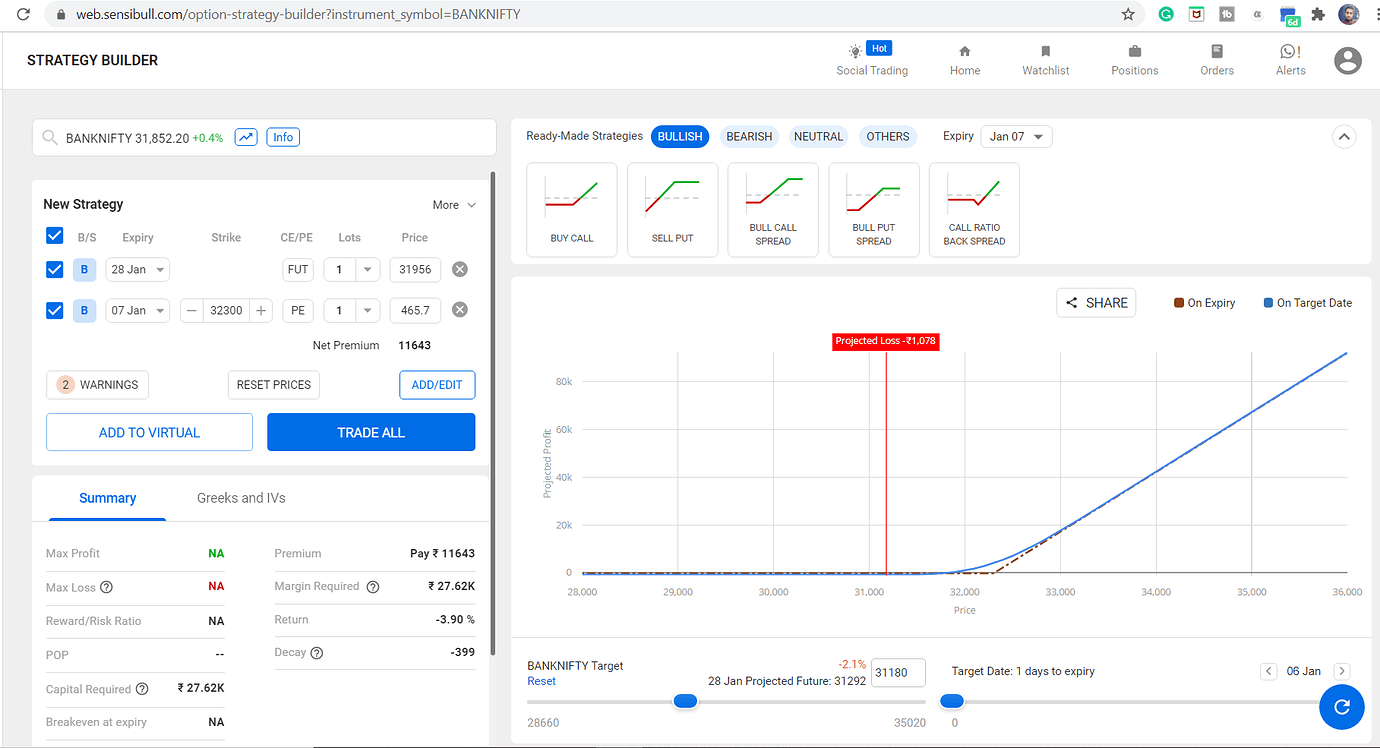Uncheck the 28 Jan FUT leg checkbox
The height and width of the screenshot is (748, 1380).
(55, 269)
